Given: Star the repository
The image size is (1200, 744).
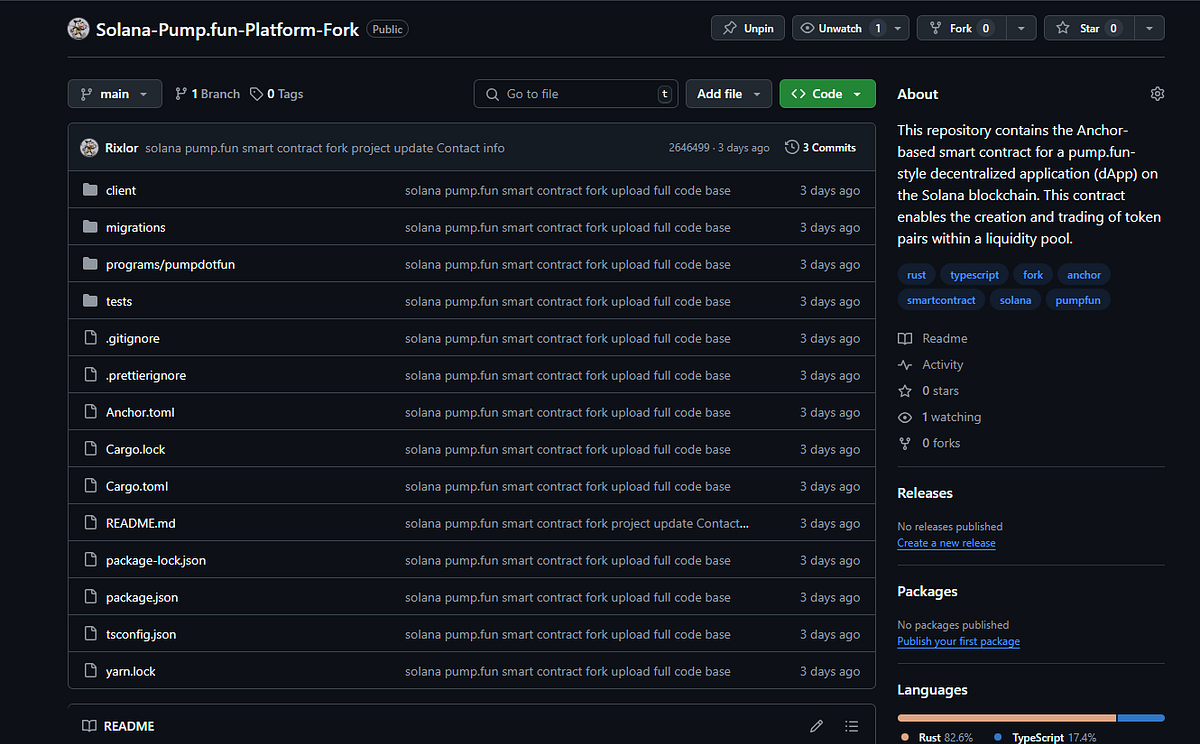Looking at the screenshot, I should click(1088, 29).
